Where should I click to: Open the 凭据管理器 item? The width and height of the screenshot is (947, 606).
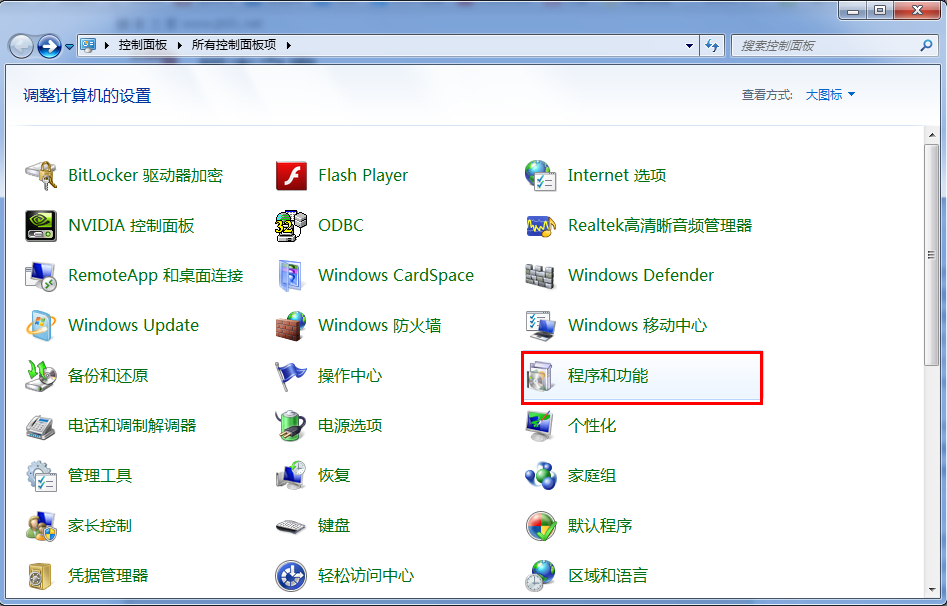coord(110,575)
